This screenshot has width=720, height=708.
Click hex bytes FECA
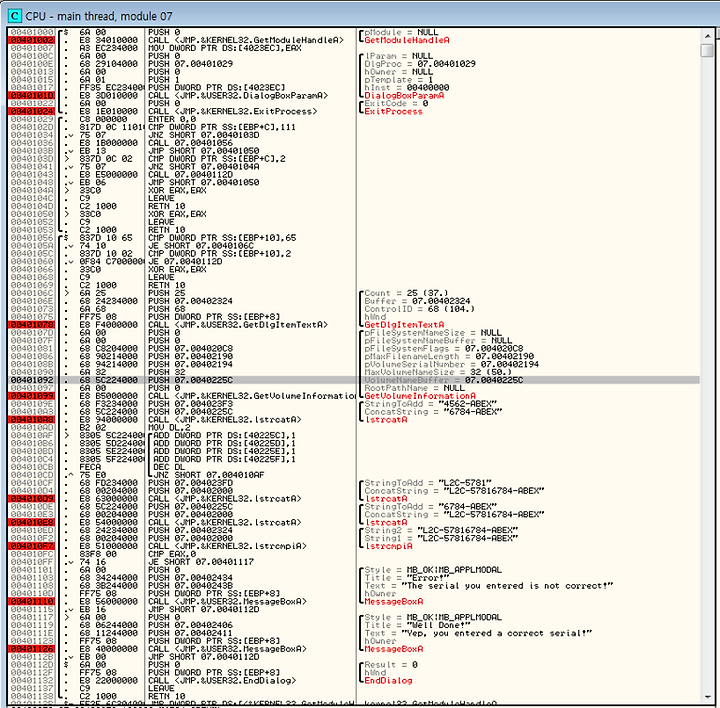coord(90,467)
